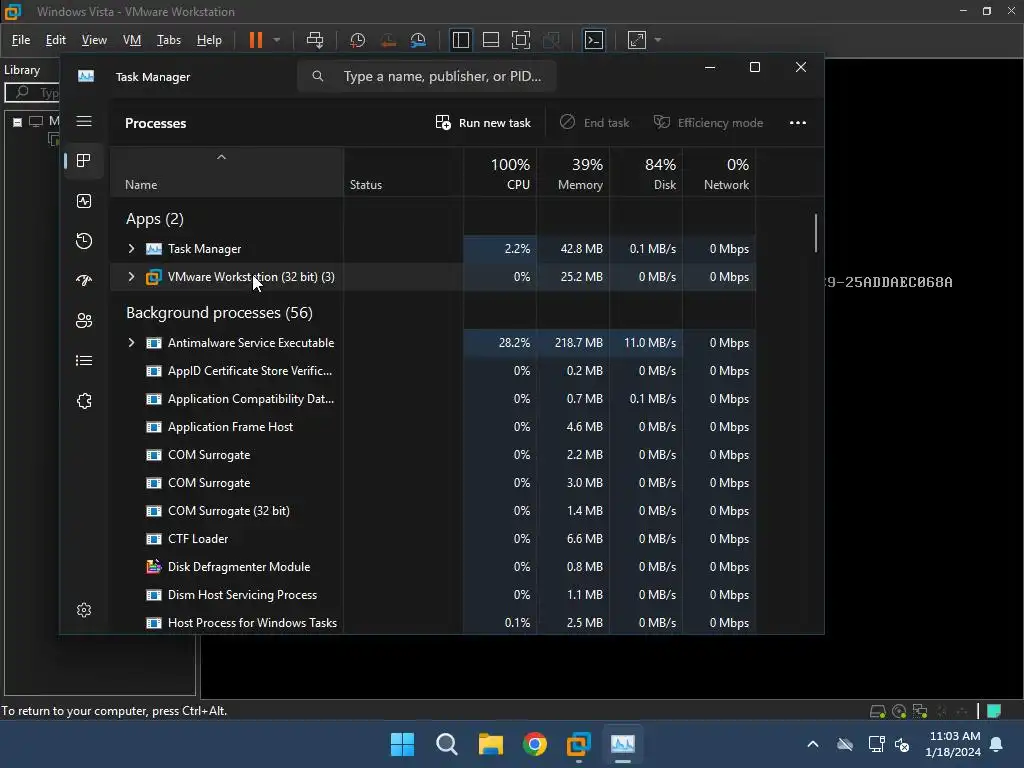Viewport: 1024px width, 768px height.
Task: Open Task Manager hamburger navigation menu
Action: click(84, 121)
